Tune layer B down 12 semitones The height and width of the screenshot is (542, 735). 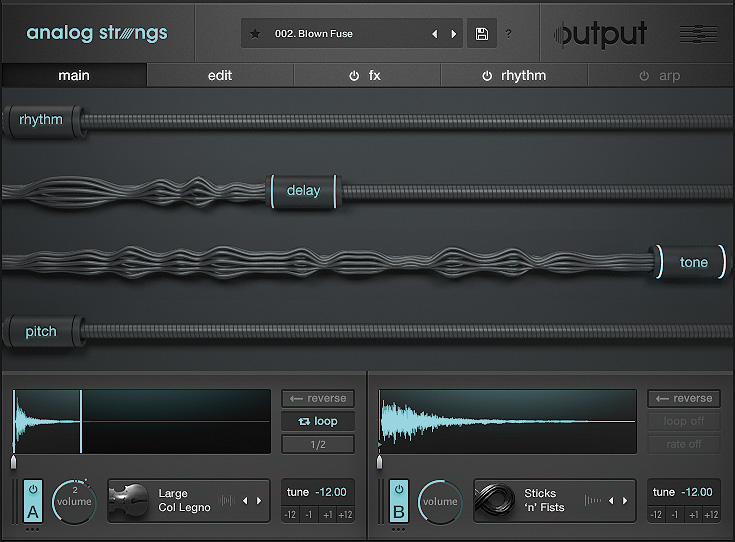(x=656, y=515)
